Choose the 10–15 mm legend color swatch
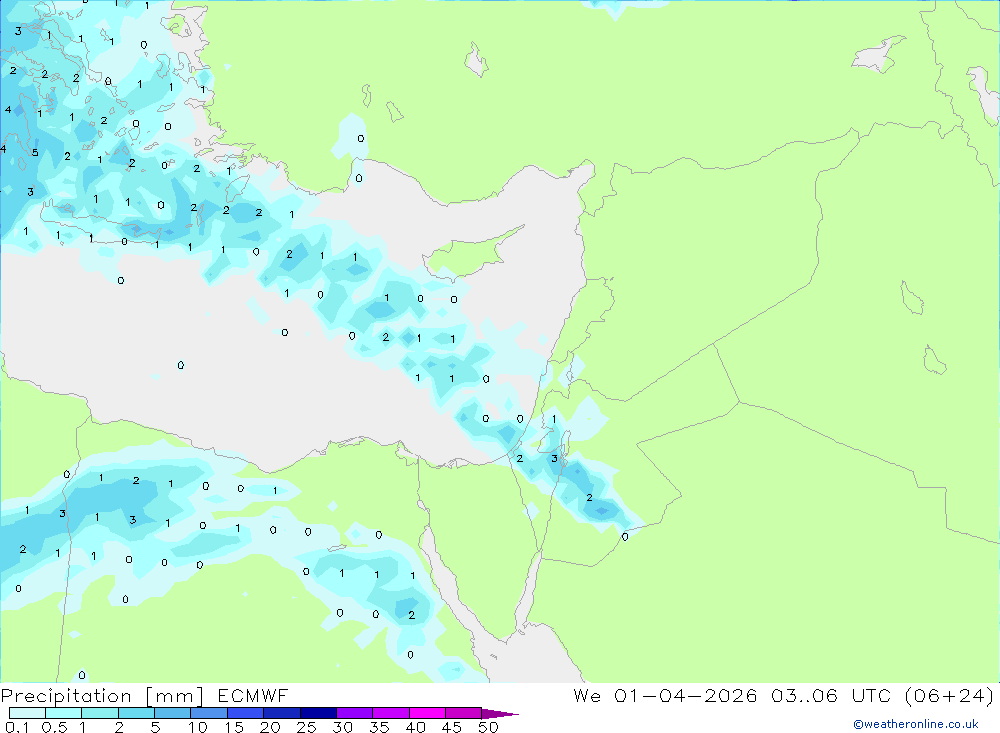Screen dimensions: 1000x733 [209, 713]
